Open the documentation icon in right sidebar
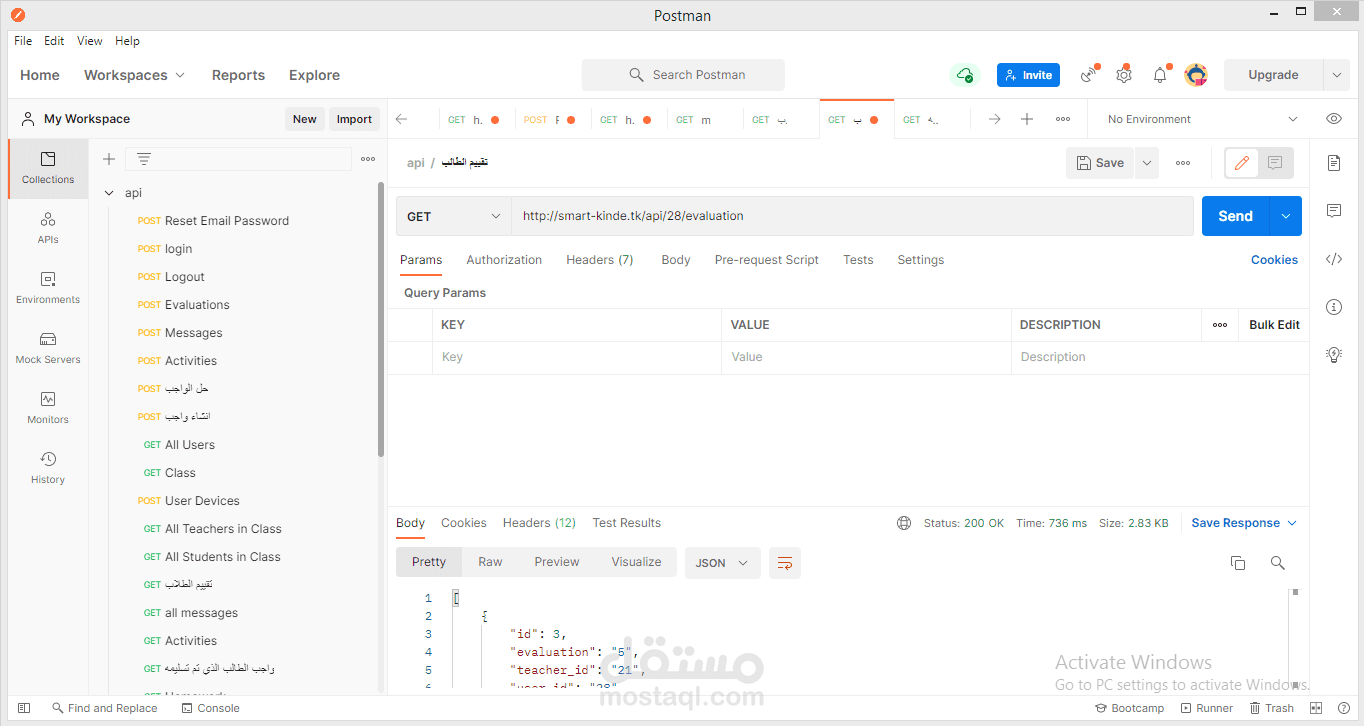Viewport: 1364px width, 726px height. point(1334,163)
